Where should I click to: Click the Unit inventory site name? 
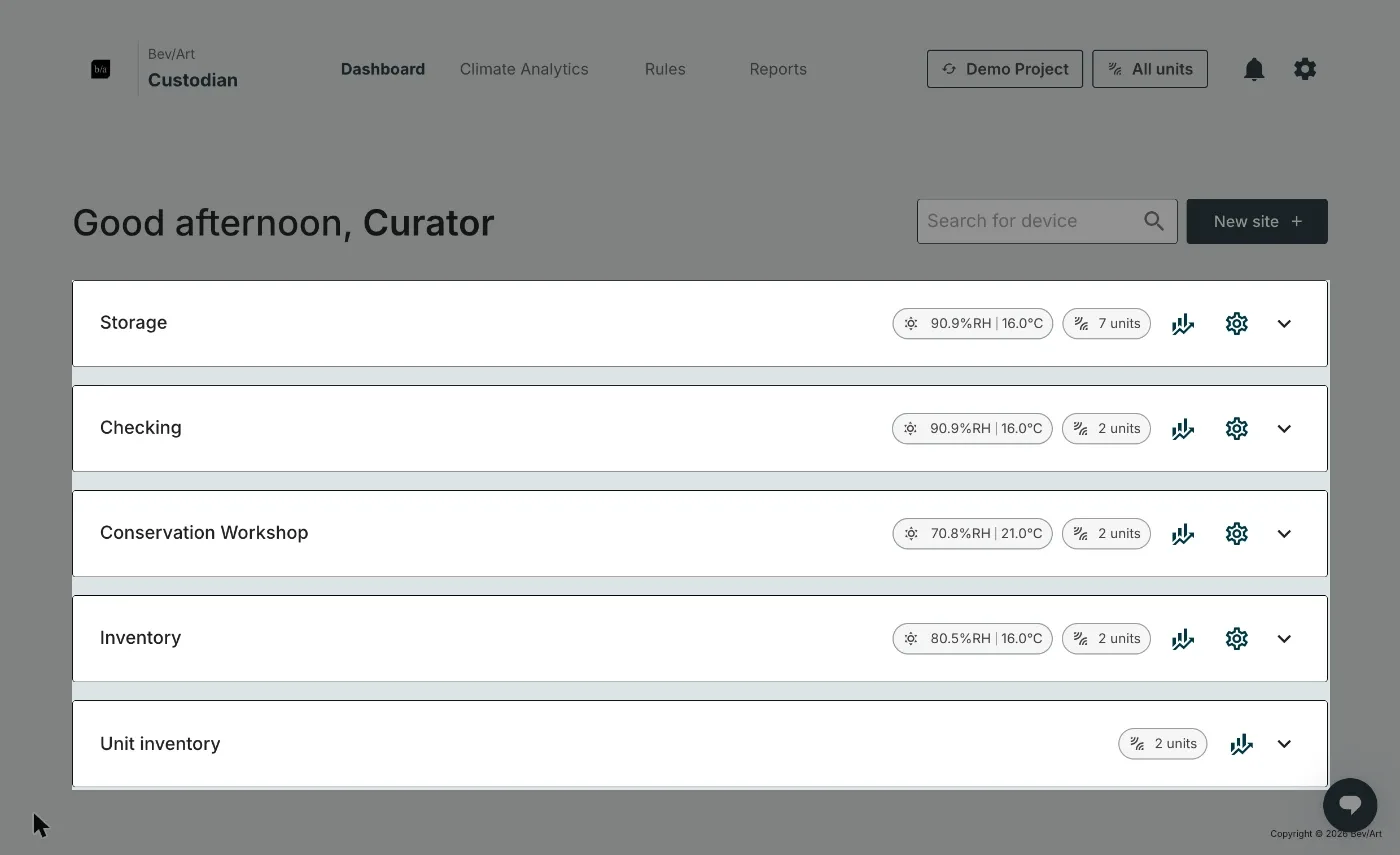160,744
